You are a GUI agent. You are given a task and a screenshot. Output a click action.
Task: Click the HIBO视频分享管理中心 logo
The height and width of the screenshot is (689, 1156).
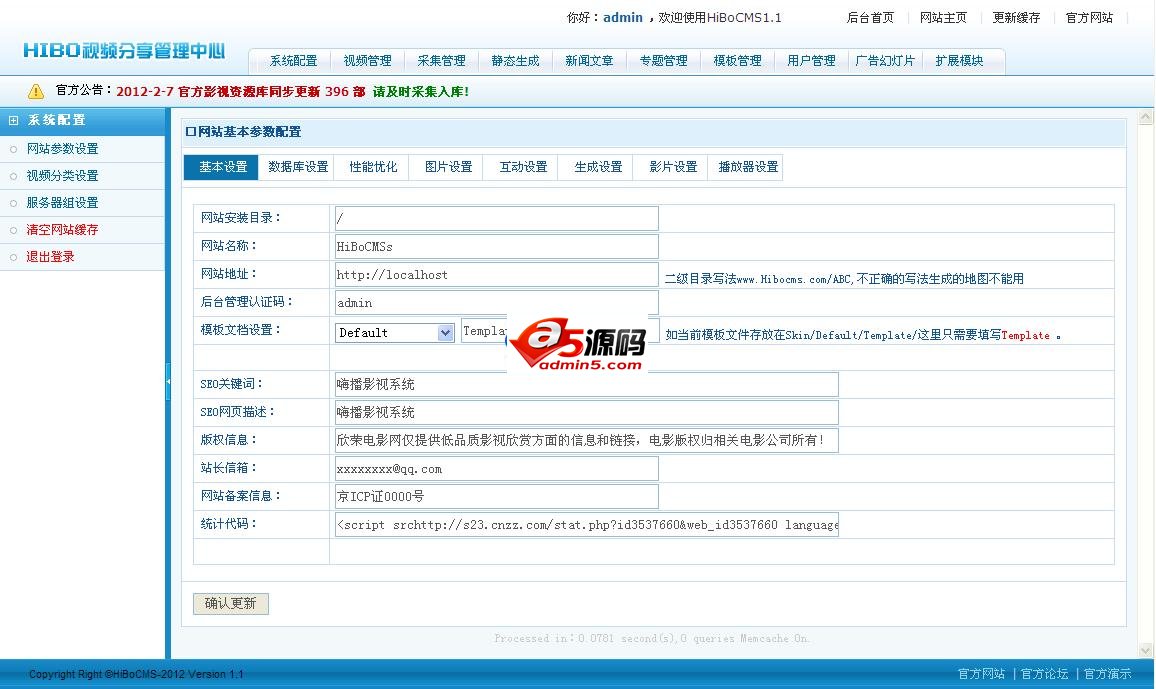124,51
